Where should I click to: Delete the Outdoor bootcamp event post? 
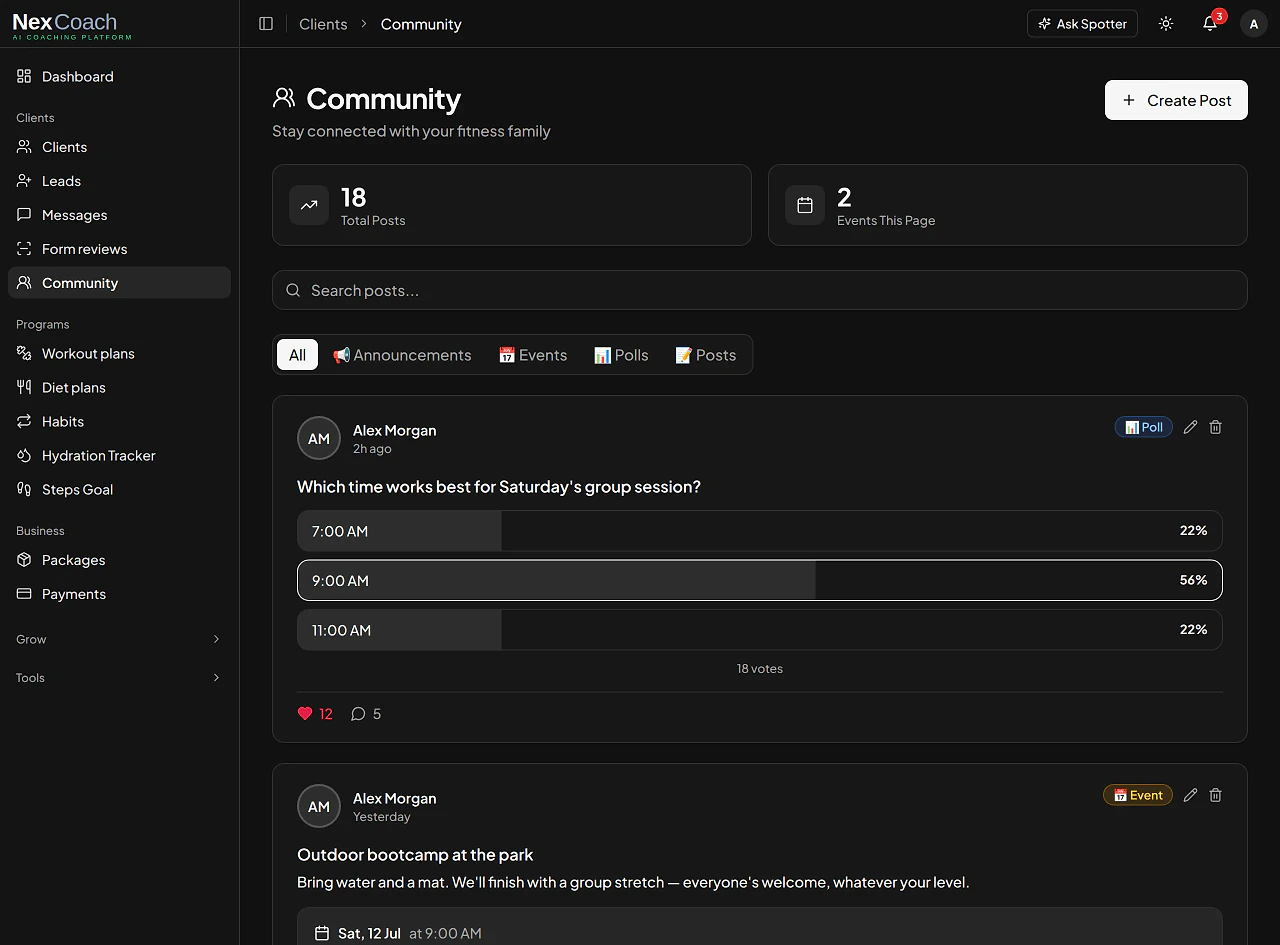point(1216,795)
